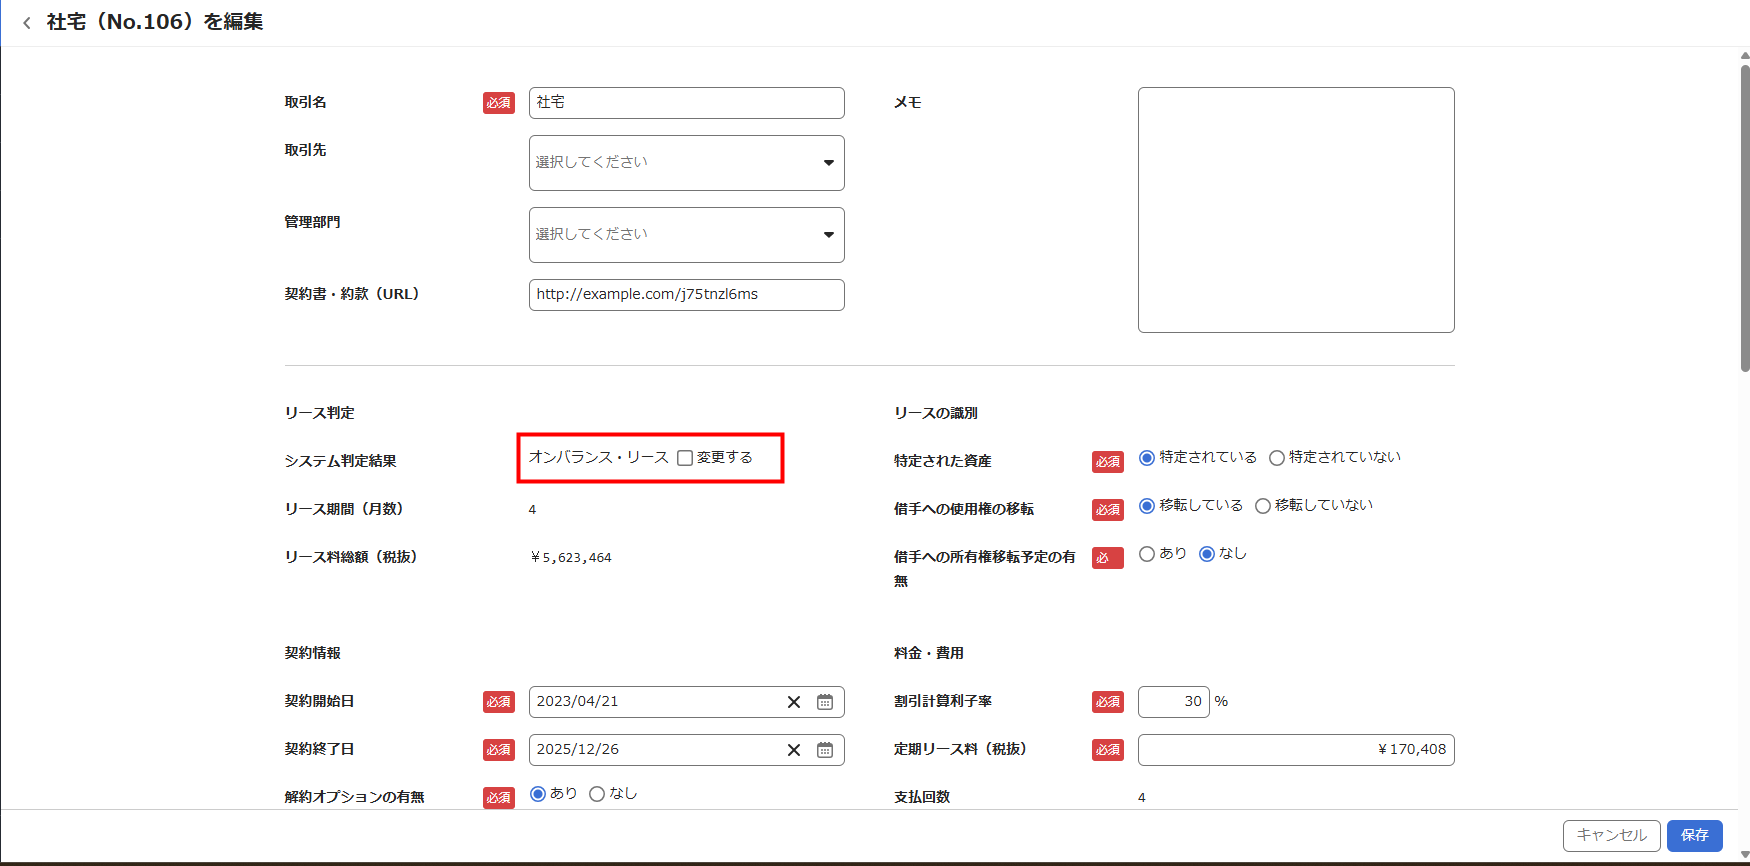Click the vertical scrollbar on the right

coord(1745,220)
